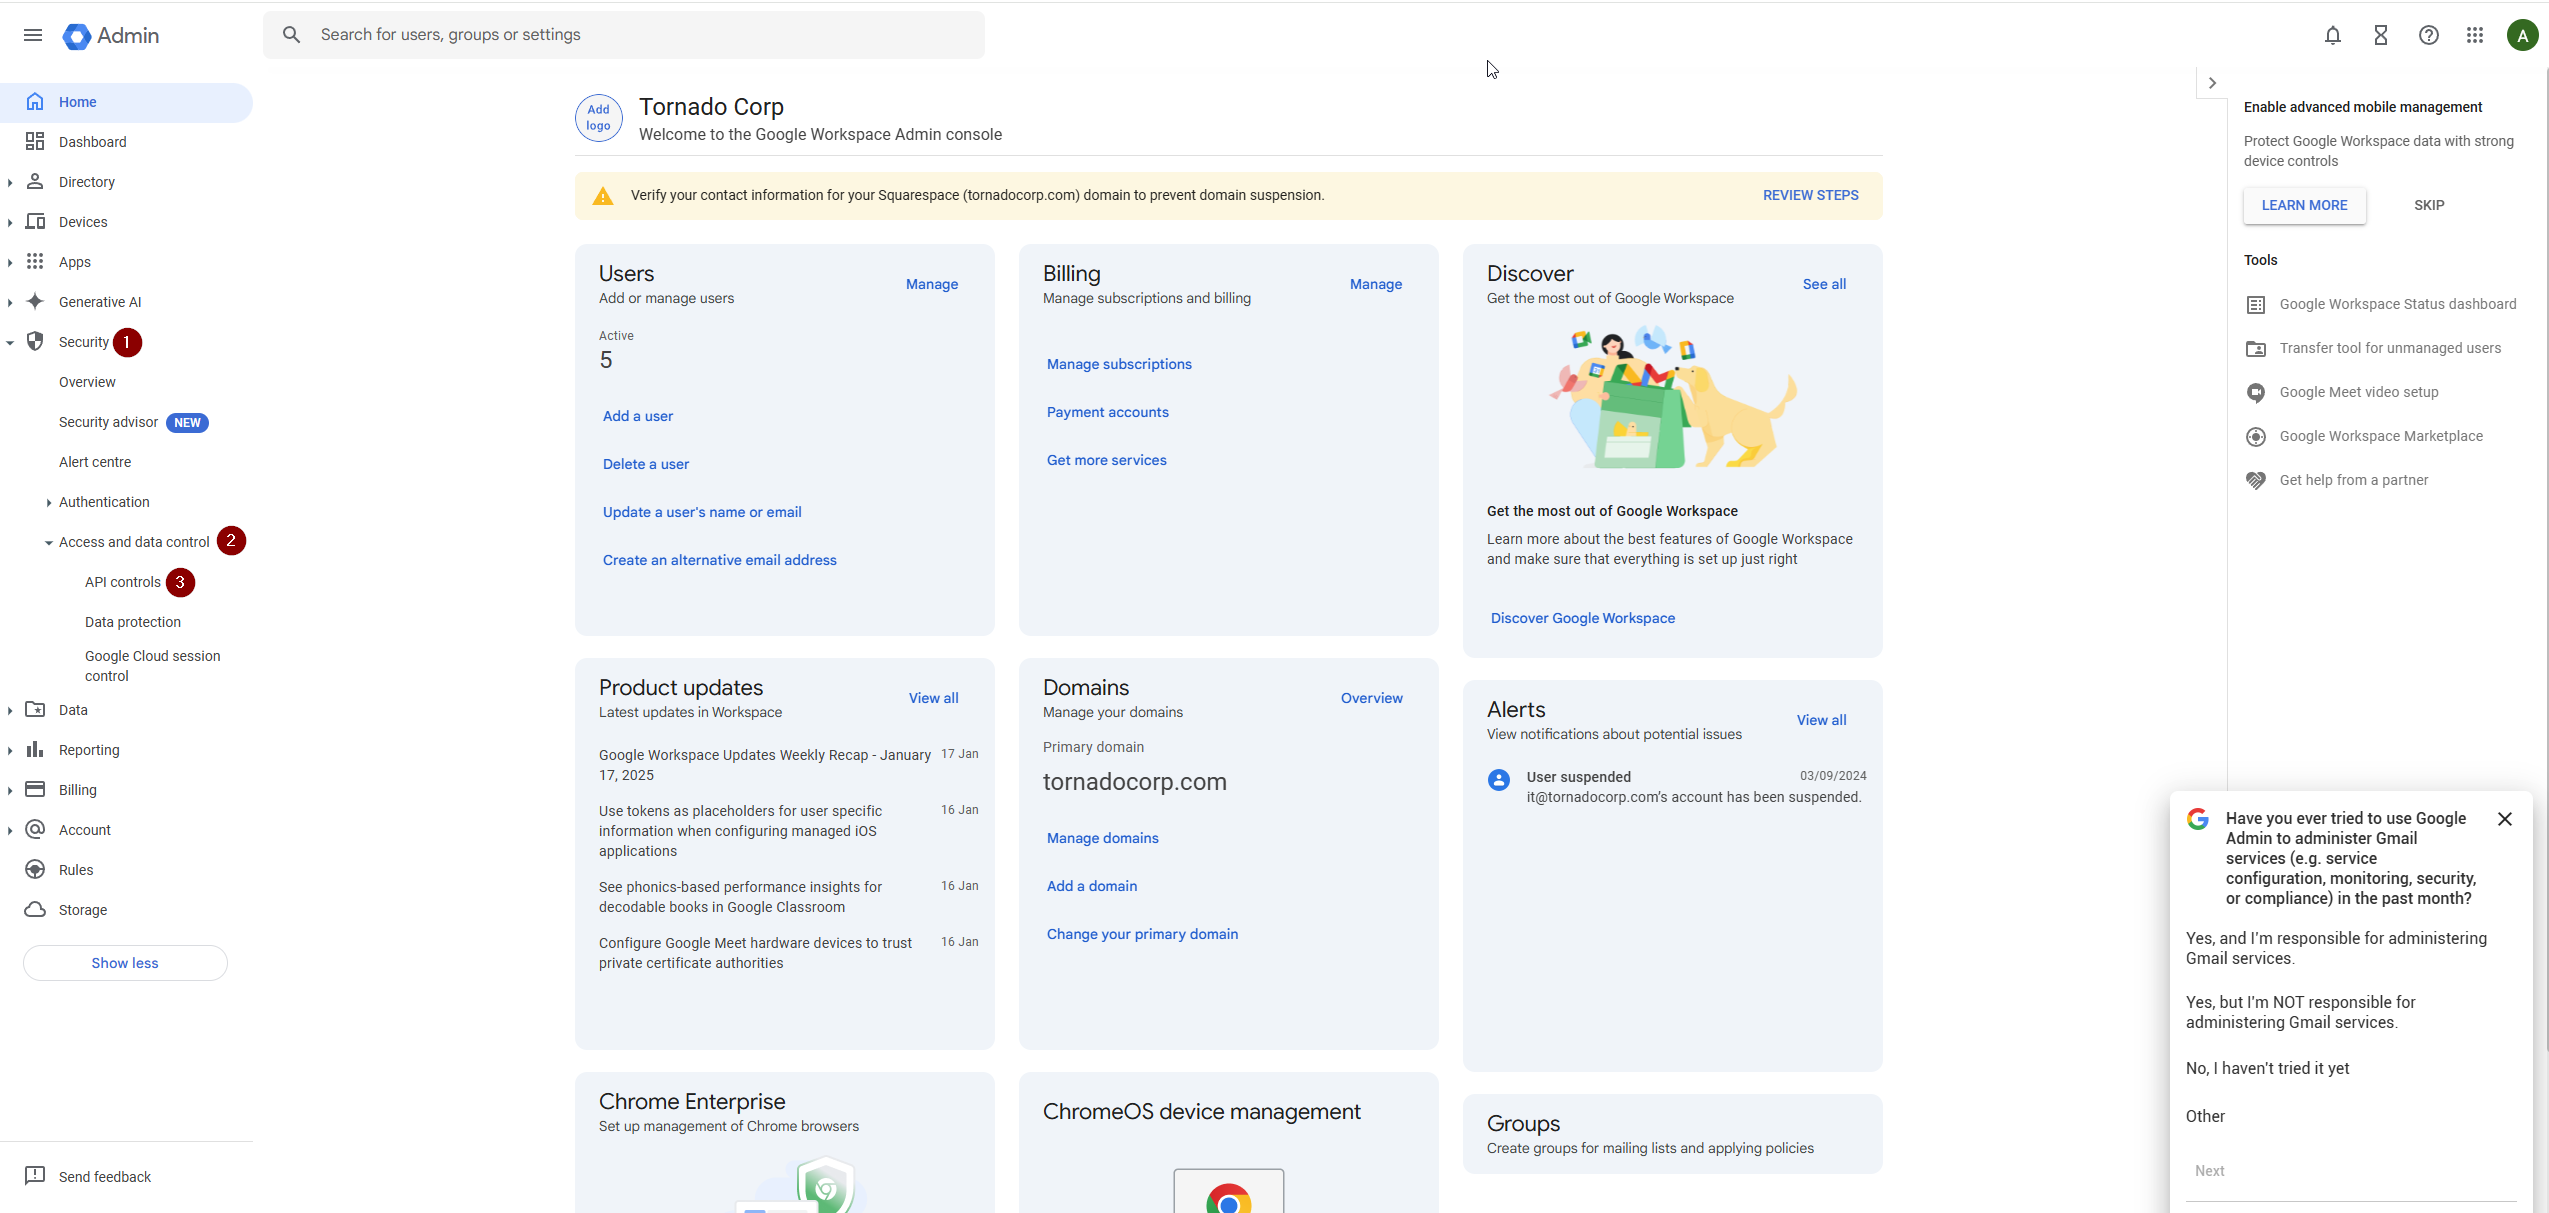2549x1213 pixels.
Task: Open Alert centre in Security menu
Action: click(95, 462)
